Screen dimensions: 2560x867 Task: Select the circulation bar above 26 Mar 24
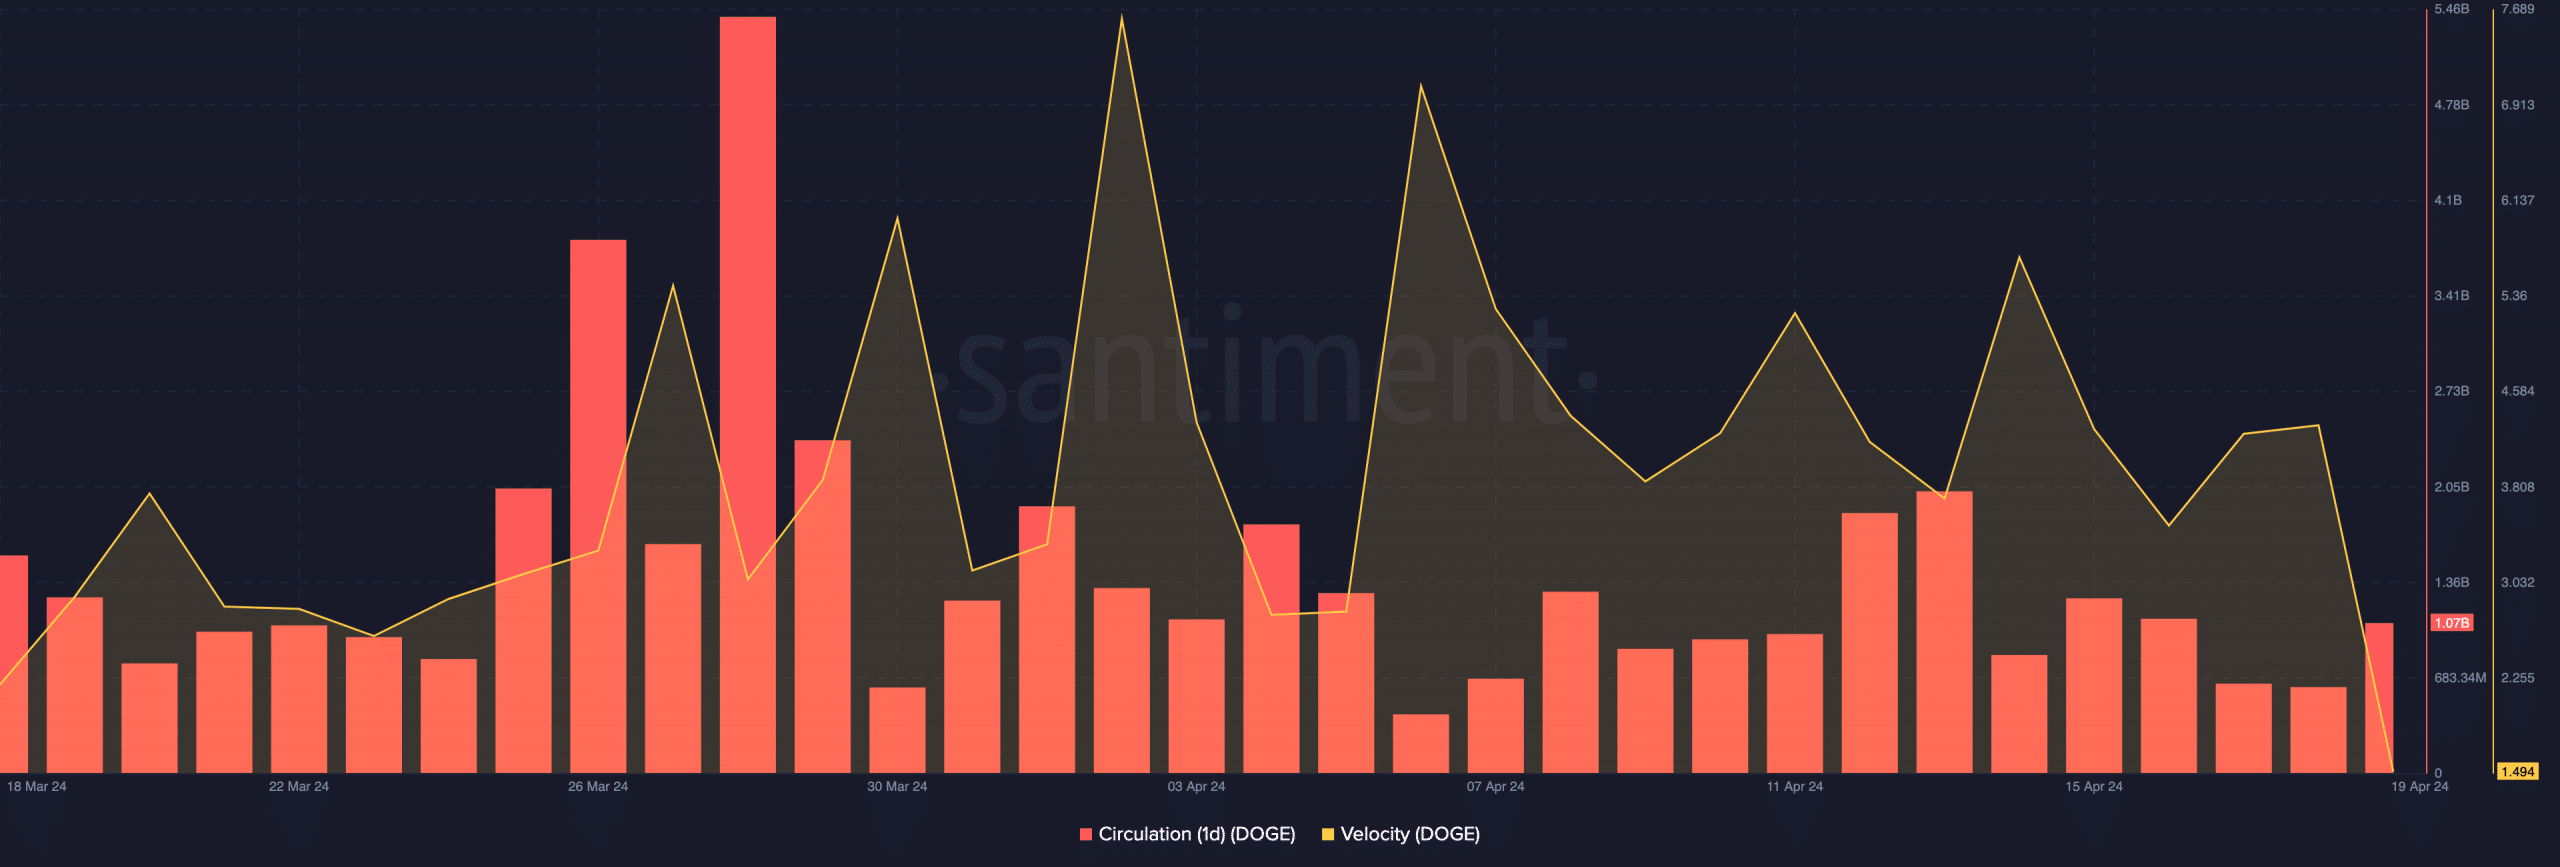598,506
